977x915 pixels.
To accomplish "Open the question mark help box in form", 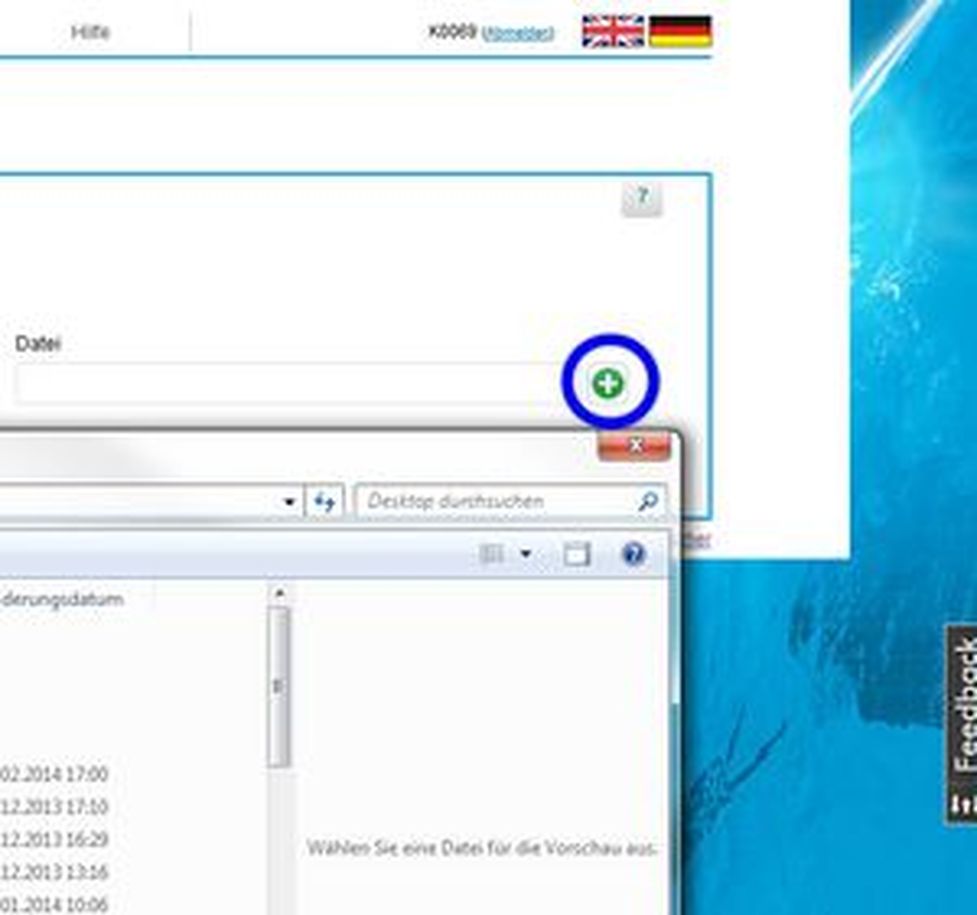I will [642, 199].
